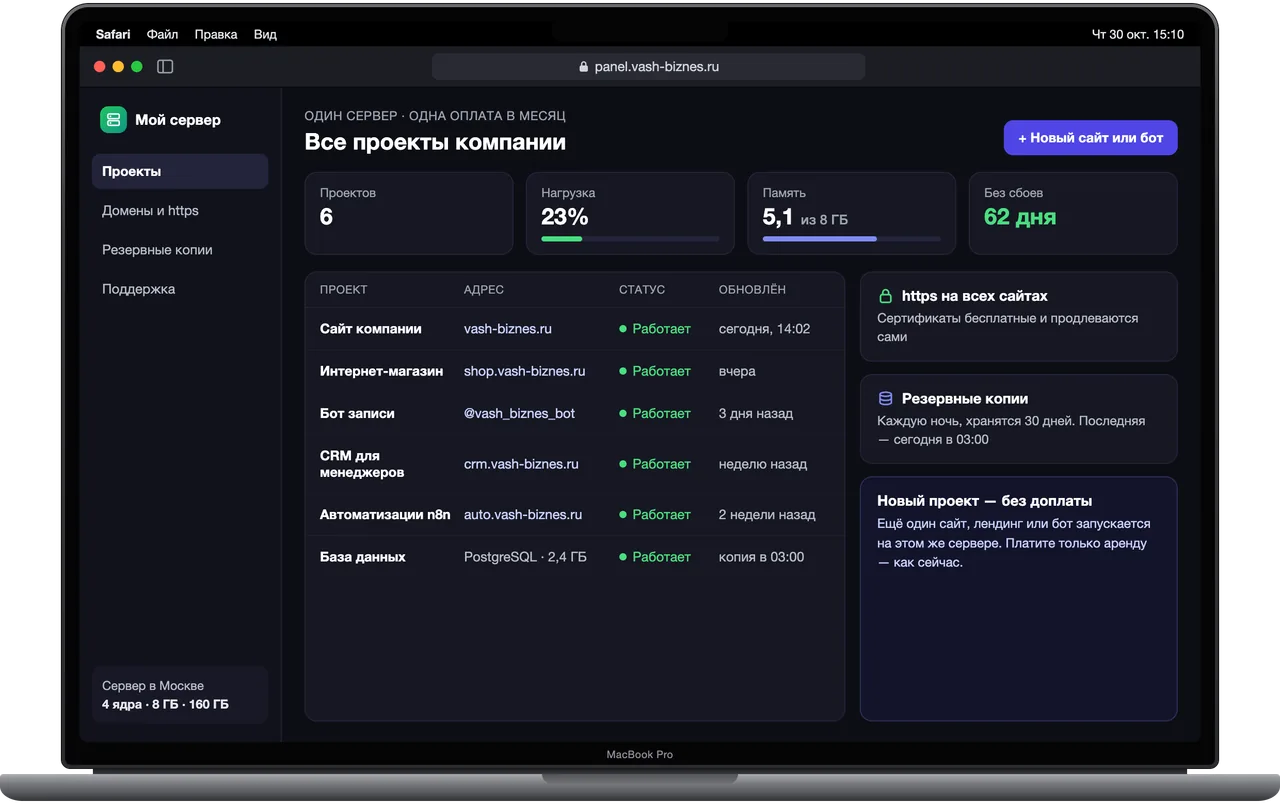Open the Safari menu in menu bar
The height and width of the screenshot is (805, 1280).
point(113,34)
